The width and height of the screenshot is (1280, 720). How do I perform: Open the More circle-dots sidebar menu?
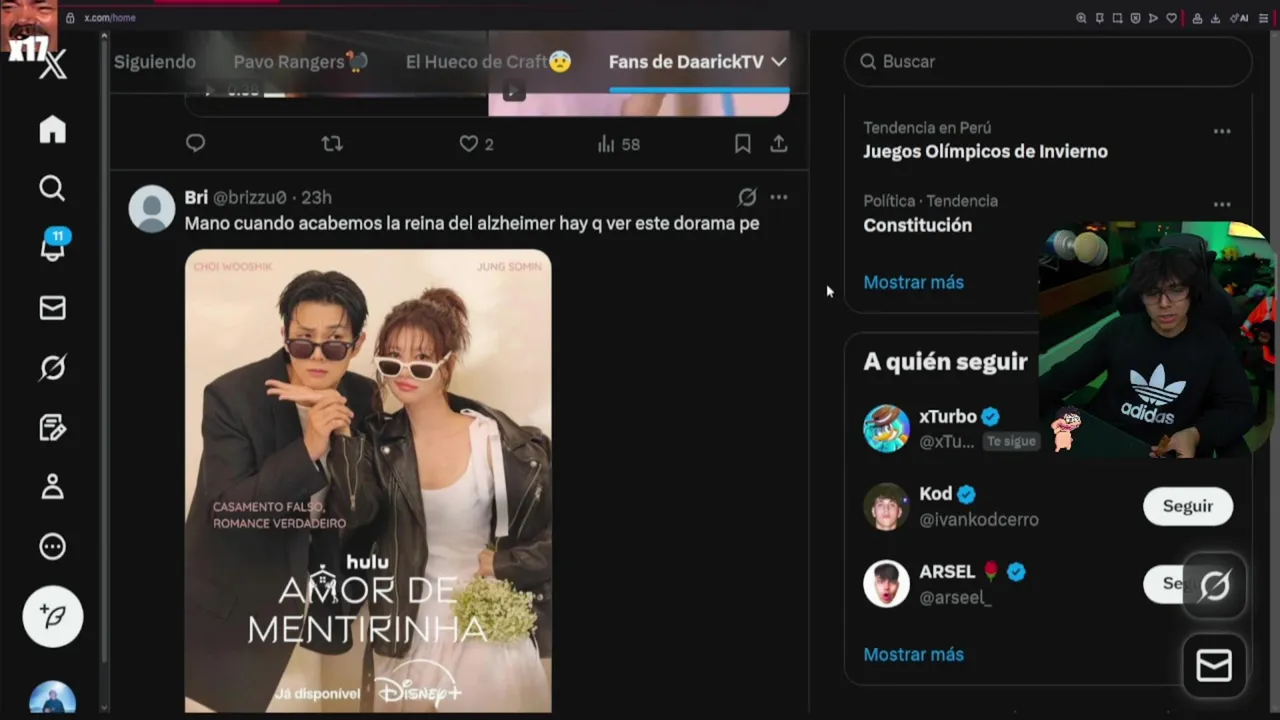pyautogui.click(x=52, y=547)
